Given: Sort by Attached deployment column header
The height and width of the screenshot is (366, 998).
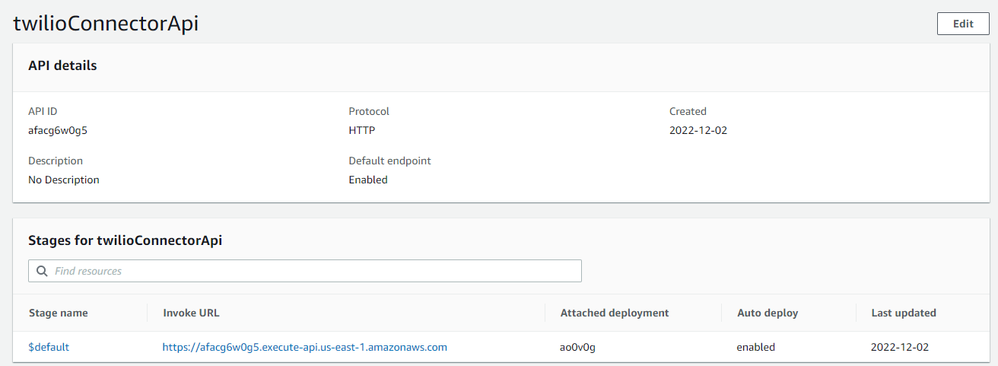Looking at the screenshot, I should coord(615,313).
